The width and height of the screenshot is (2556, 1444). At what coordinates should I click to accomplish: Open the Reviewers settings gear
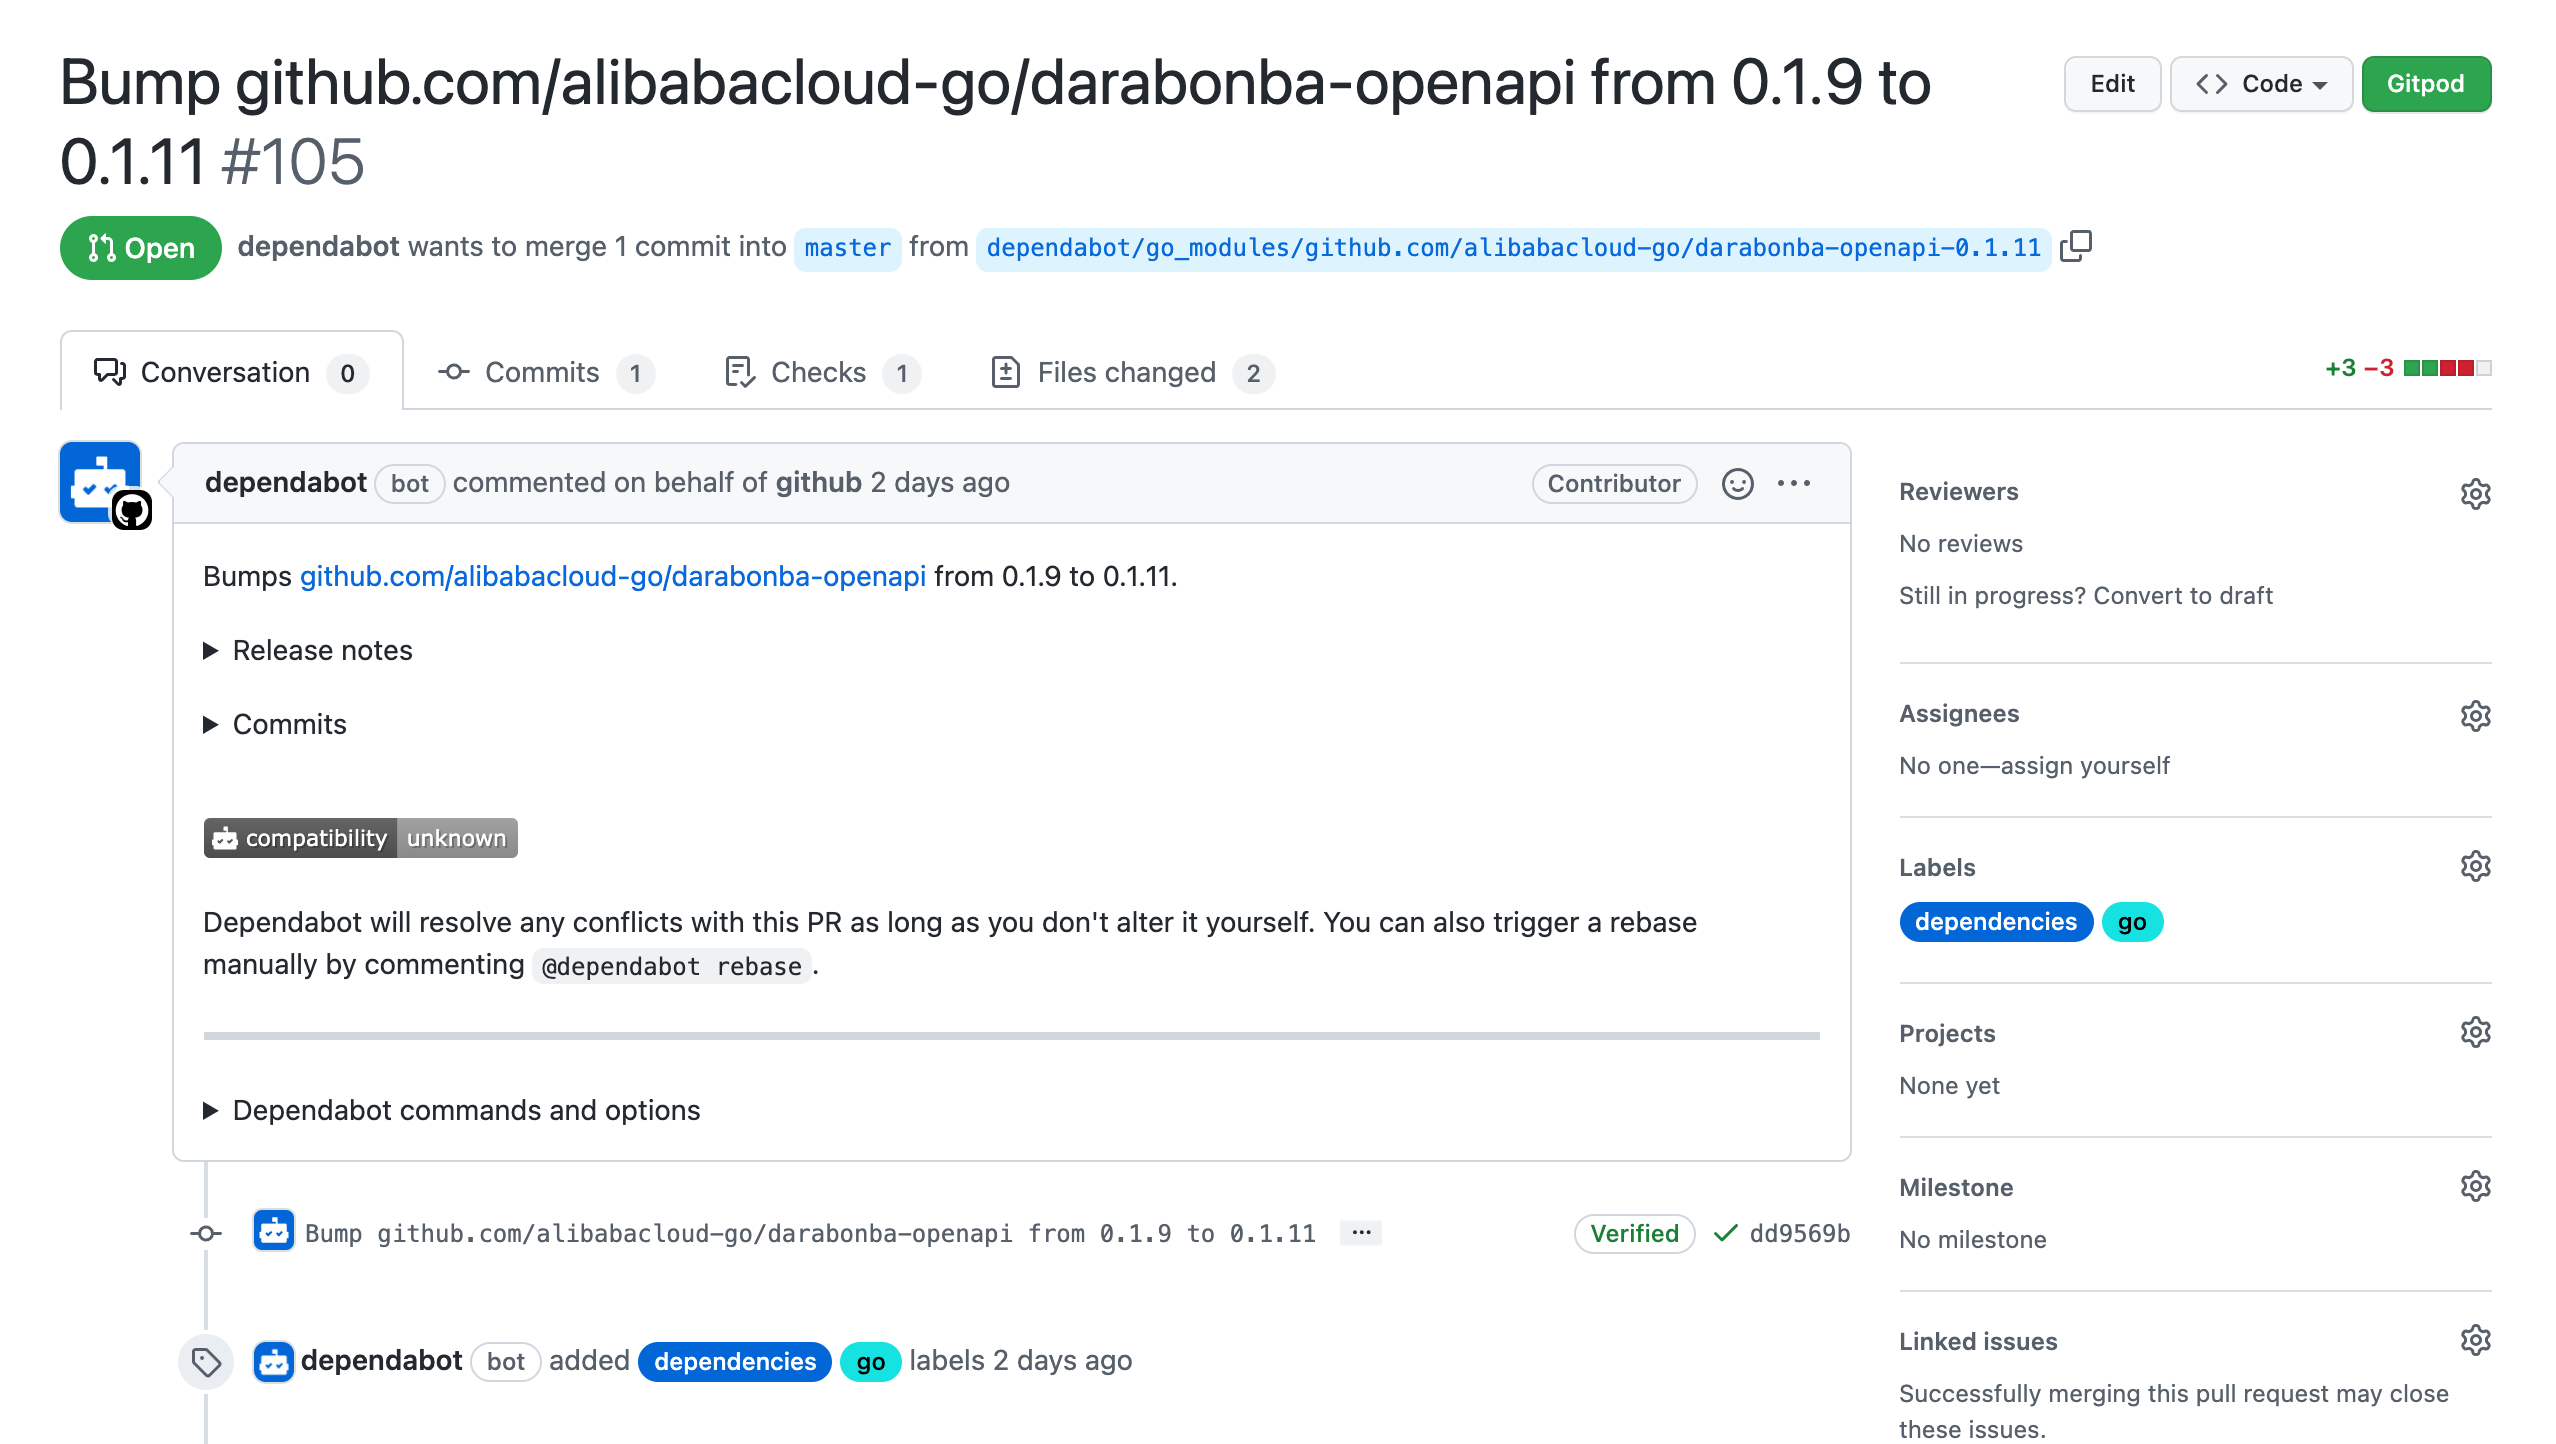[2474, 494]
